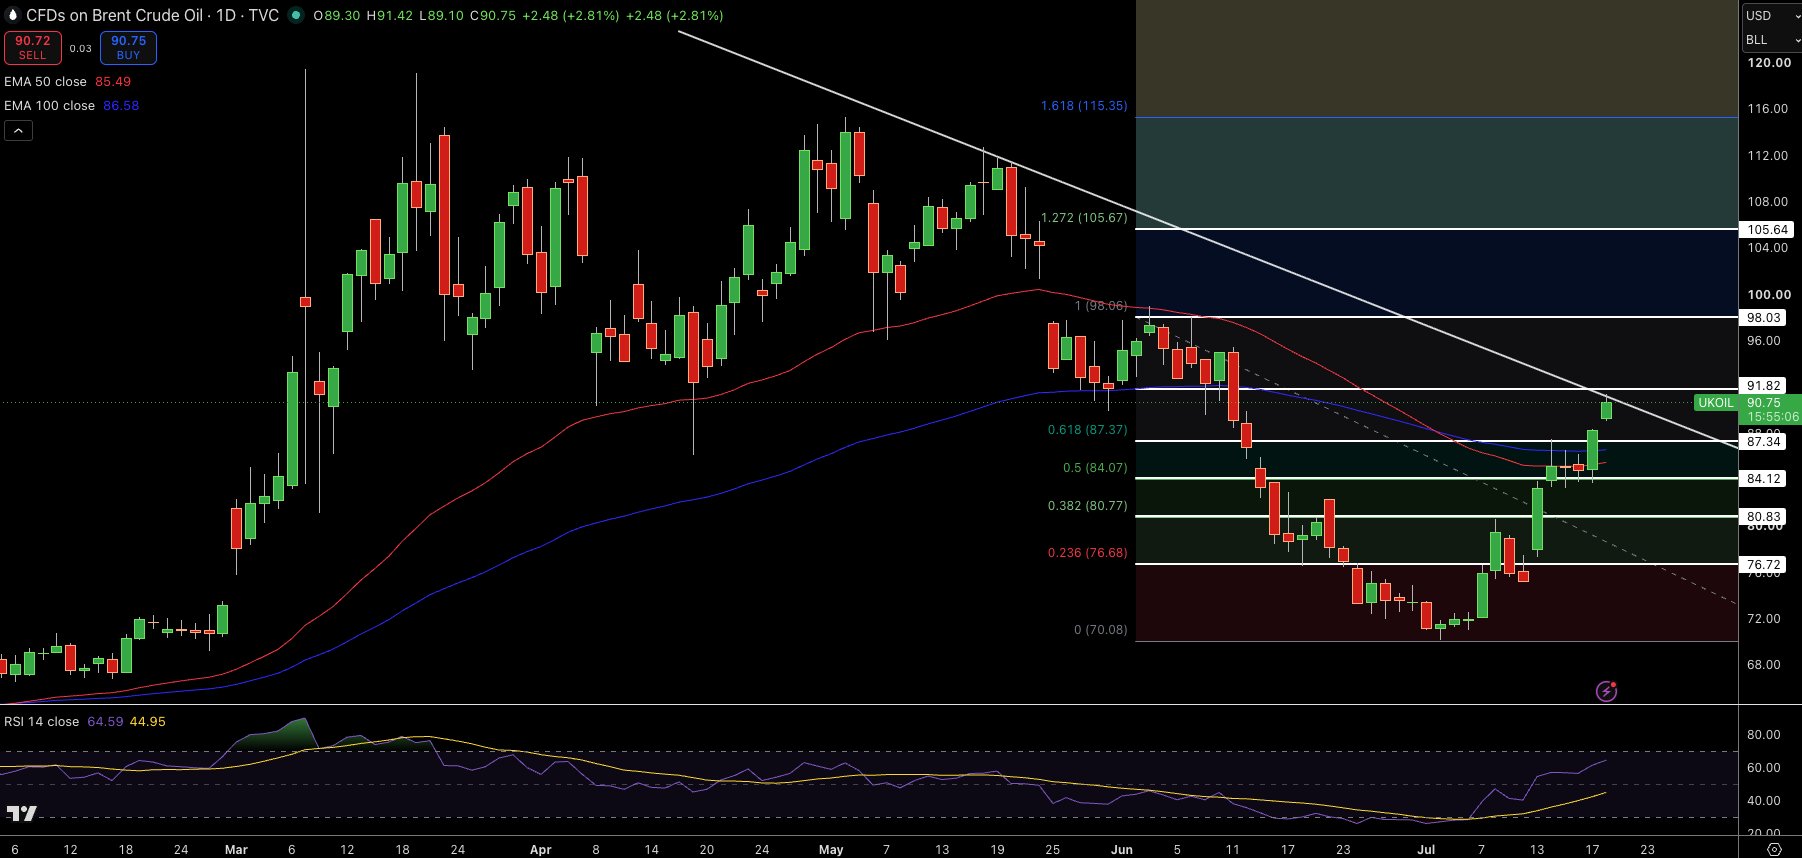Click the 1D timeframe in chart title
This screenshot has height=858, width=1802.
coord(226,15)
